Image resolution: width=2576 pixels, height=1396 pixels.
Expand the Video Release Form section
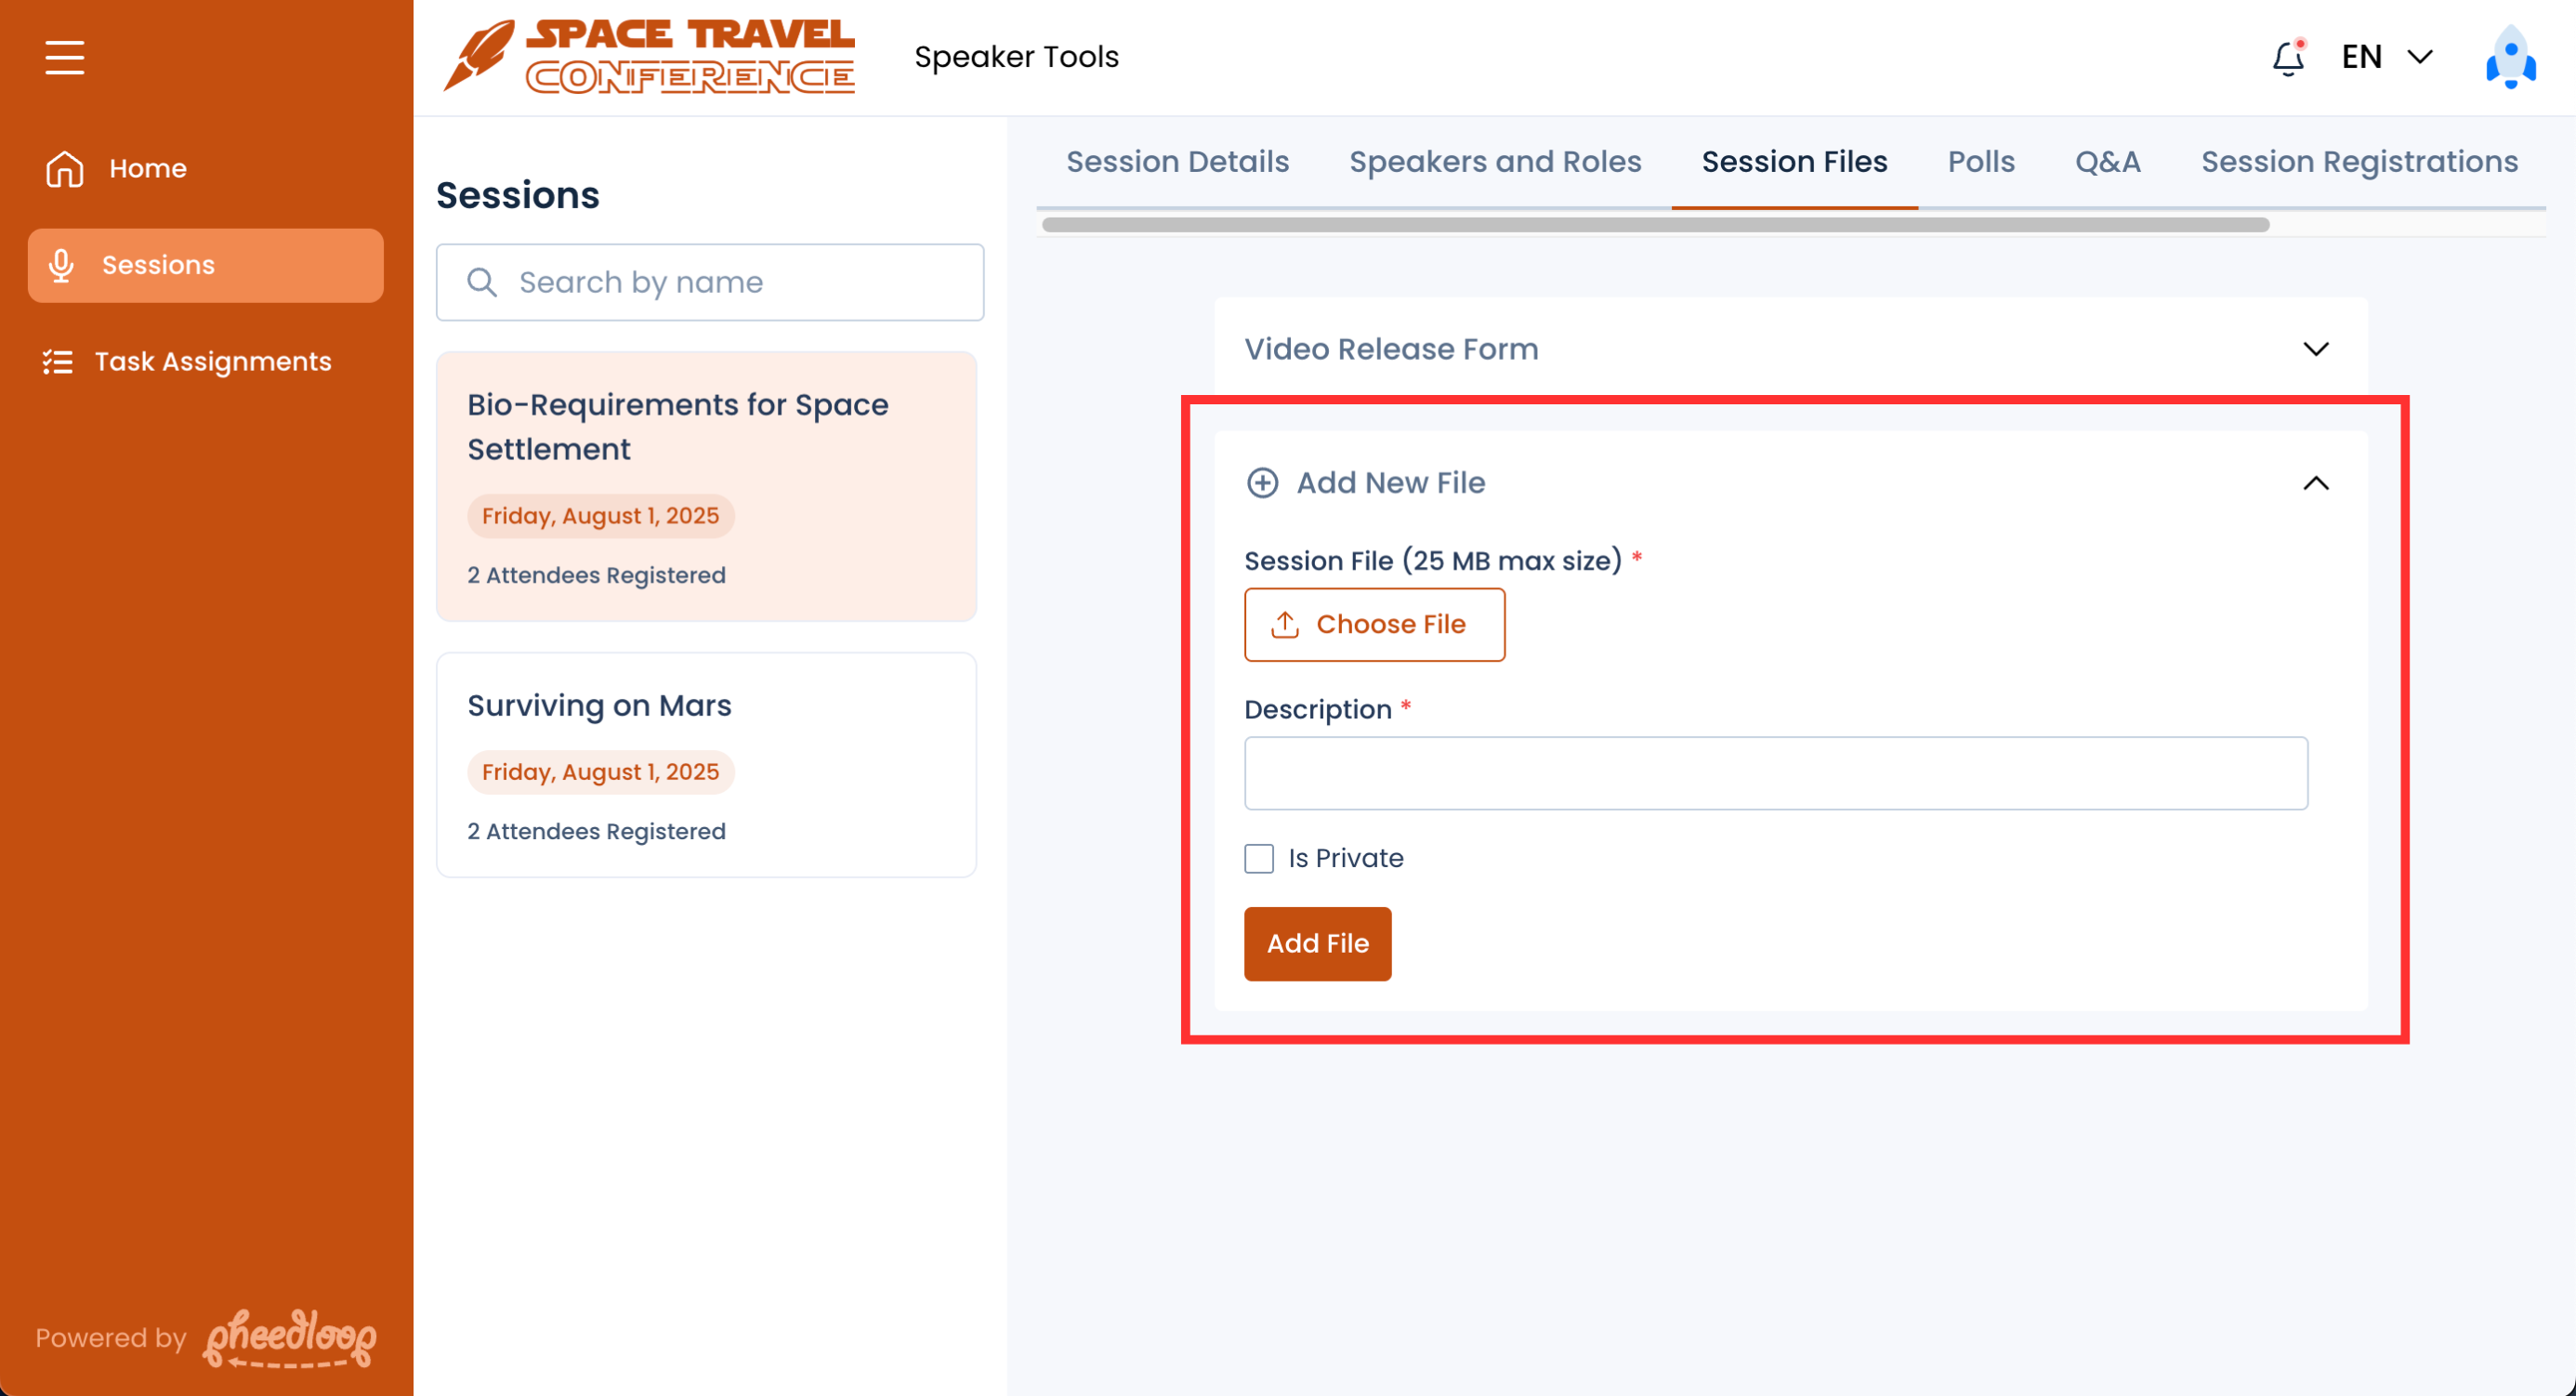(x=1790, y=348)
